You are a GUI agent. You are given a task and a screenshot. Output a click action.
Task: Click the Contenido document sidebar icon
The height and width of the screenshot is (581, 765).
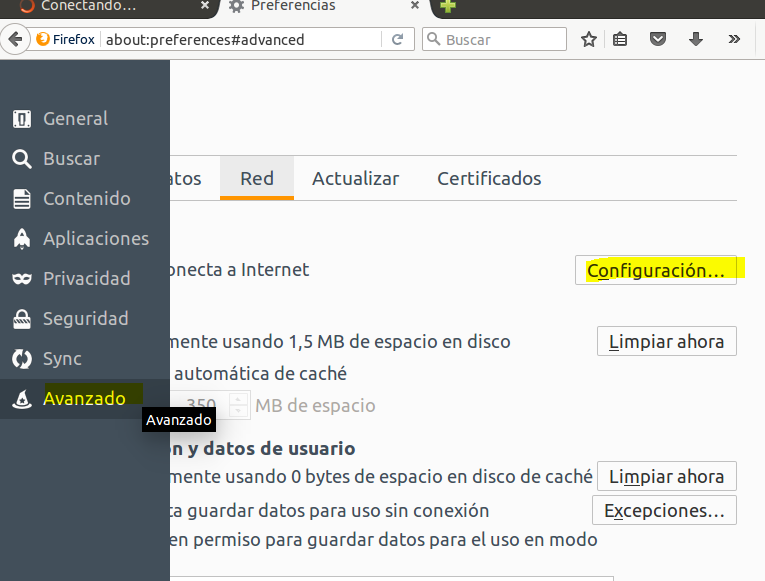pyautogui.click(x=21, y=199)
